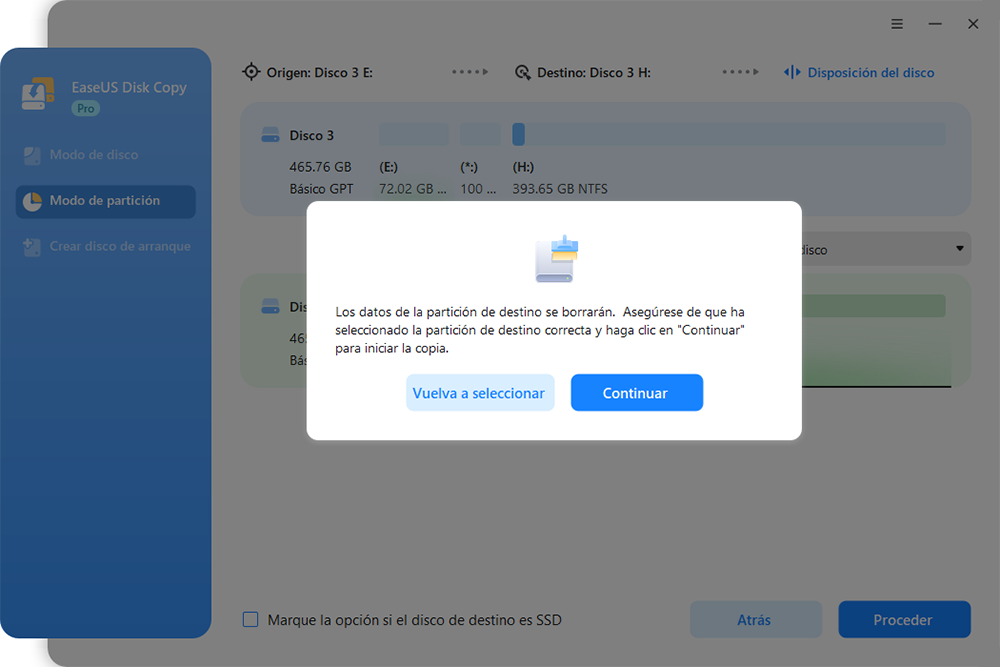Screen dimensions: 1000x667
Task: Click the EaseUS Disk Copy logo icon
Action: tap(38, 94)
